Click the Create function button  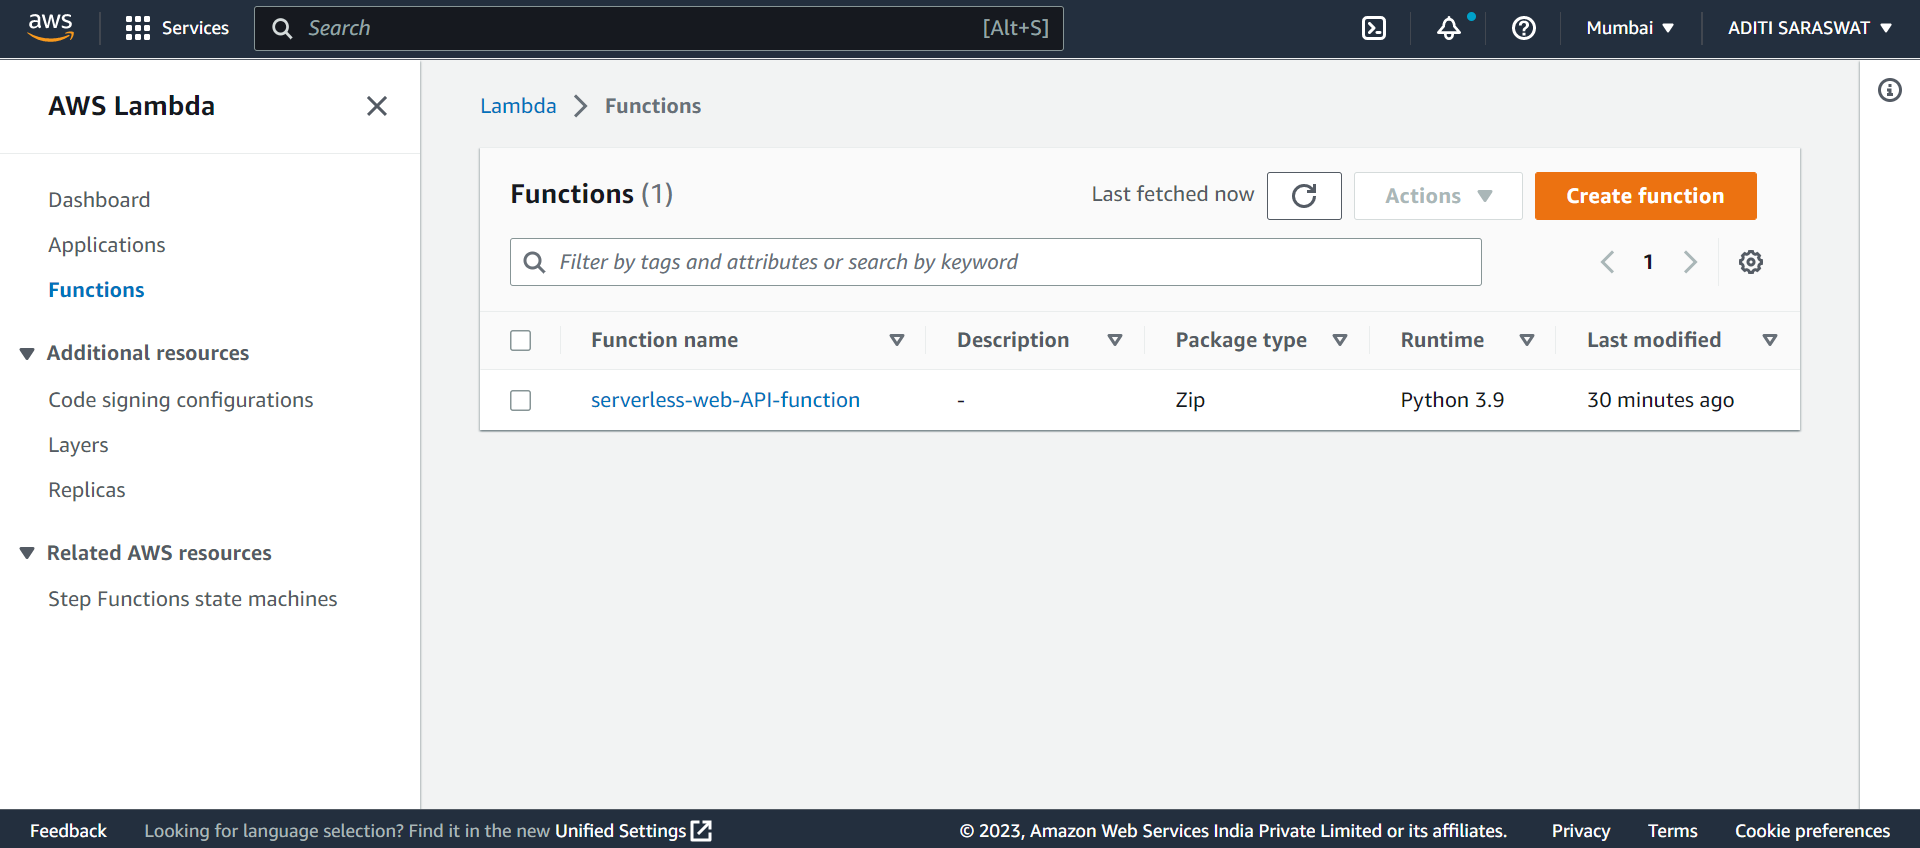tap(1645, 195)
